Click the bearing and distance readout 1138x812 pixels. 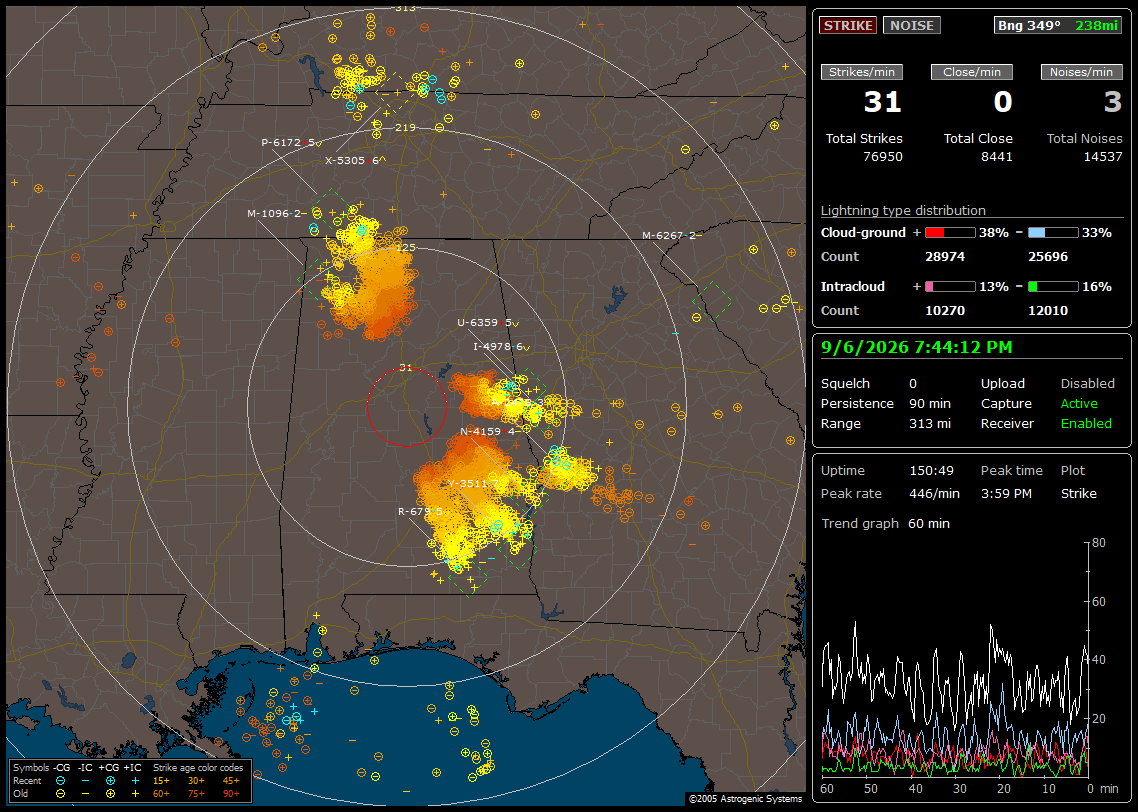(1057, 25)
